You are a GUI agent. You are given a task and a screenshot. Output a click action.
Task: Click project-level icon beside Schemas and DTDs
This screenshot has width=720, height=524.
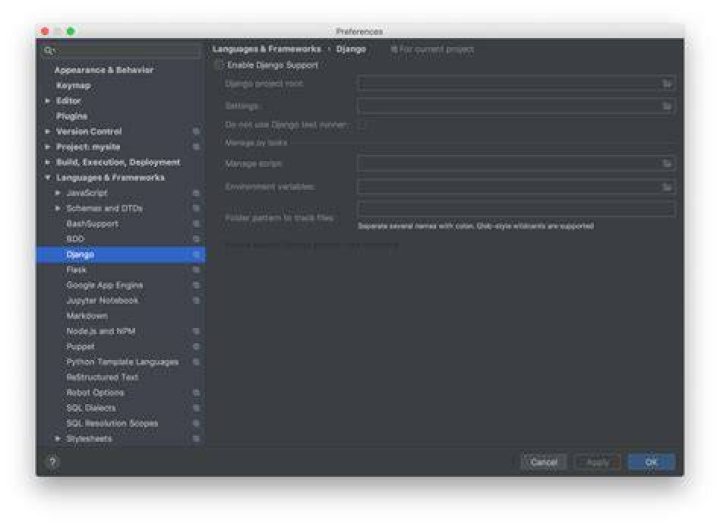pyautogui.click(x=196, y=208)
